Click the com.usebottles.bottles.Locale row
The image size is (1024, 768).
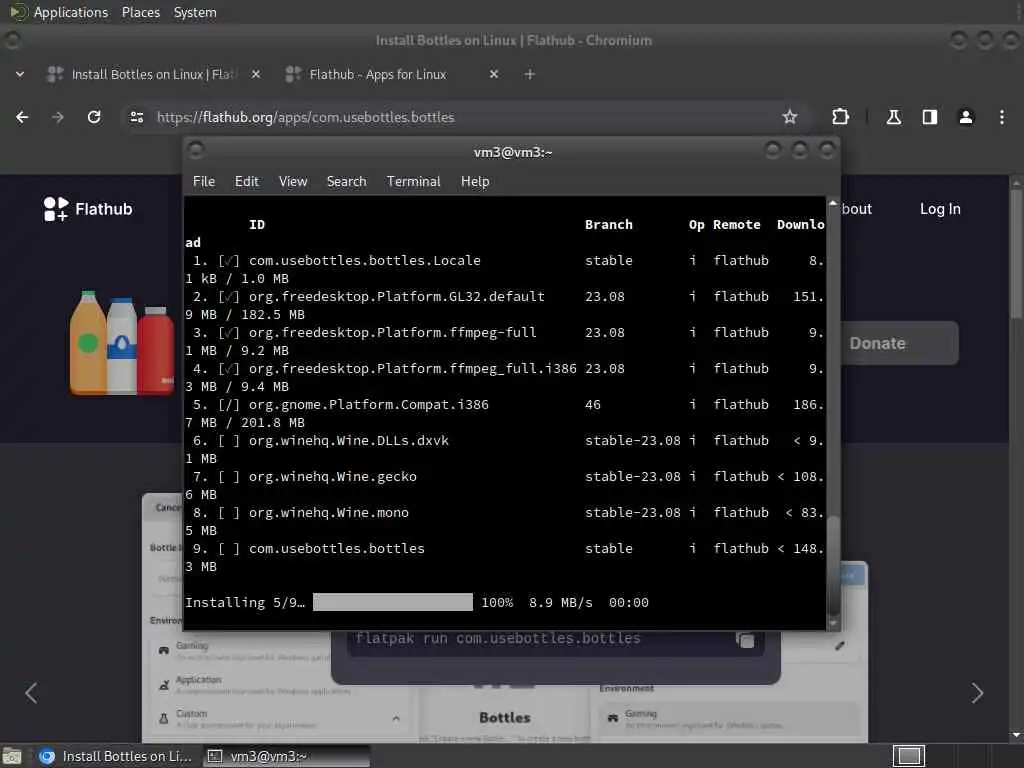(504, 261)
